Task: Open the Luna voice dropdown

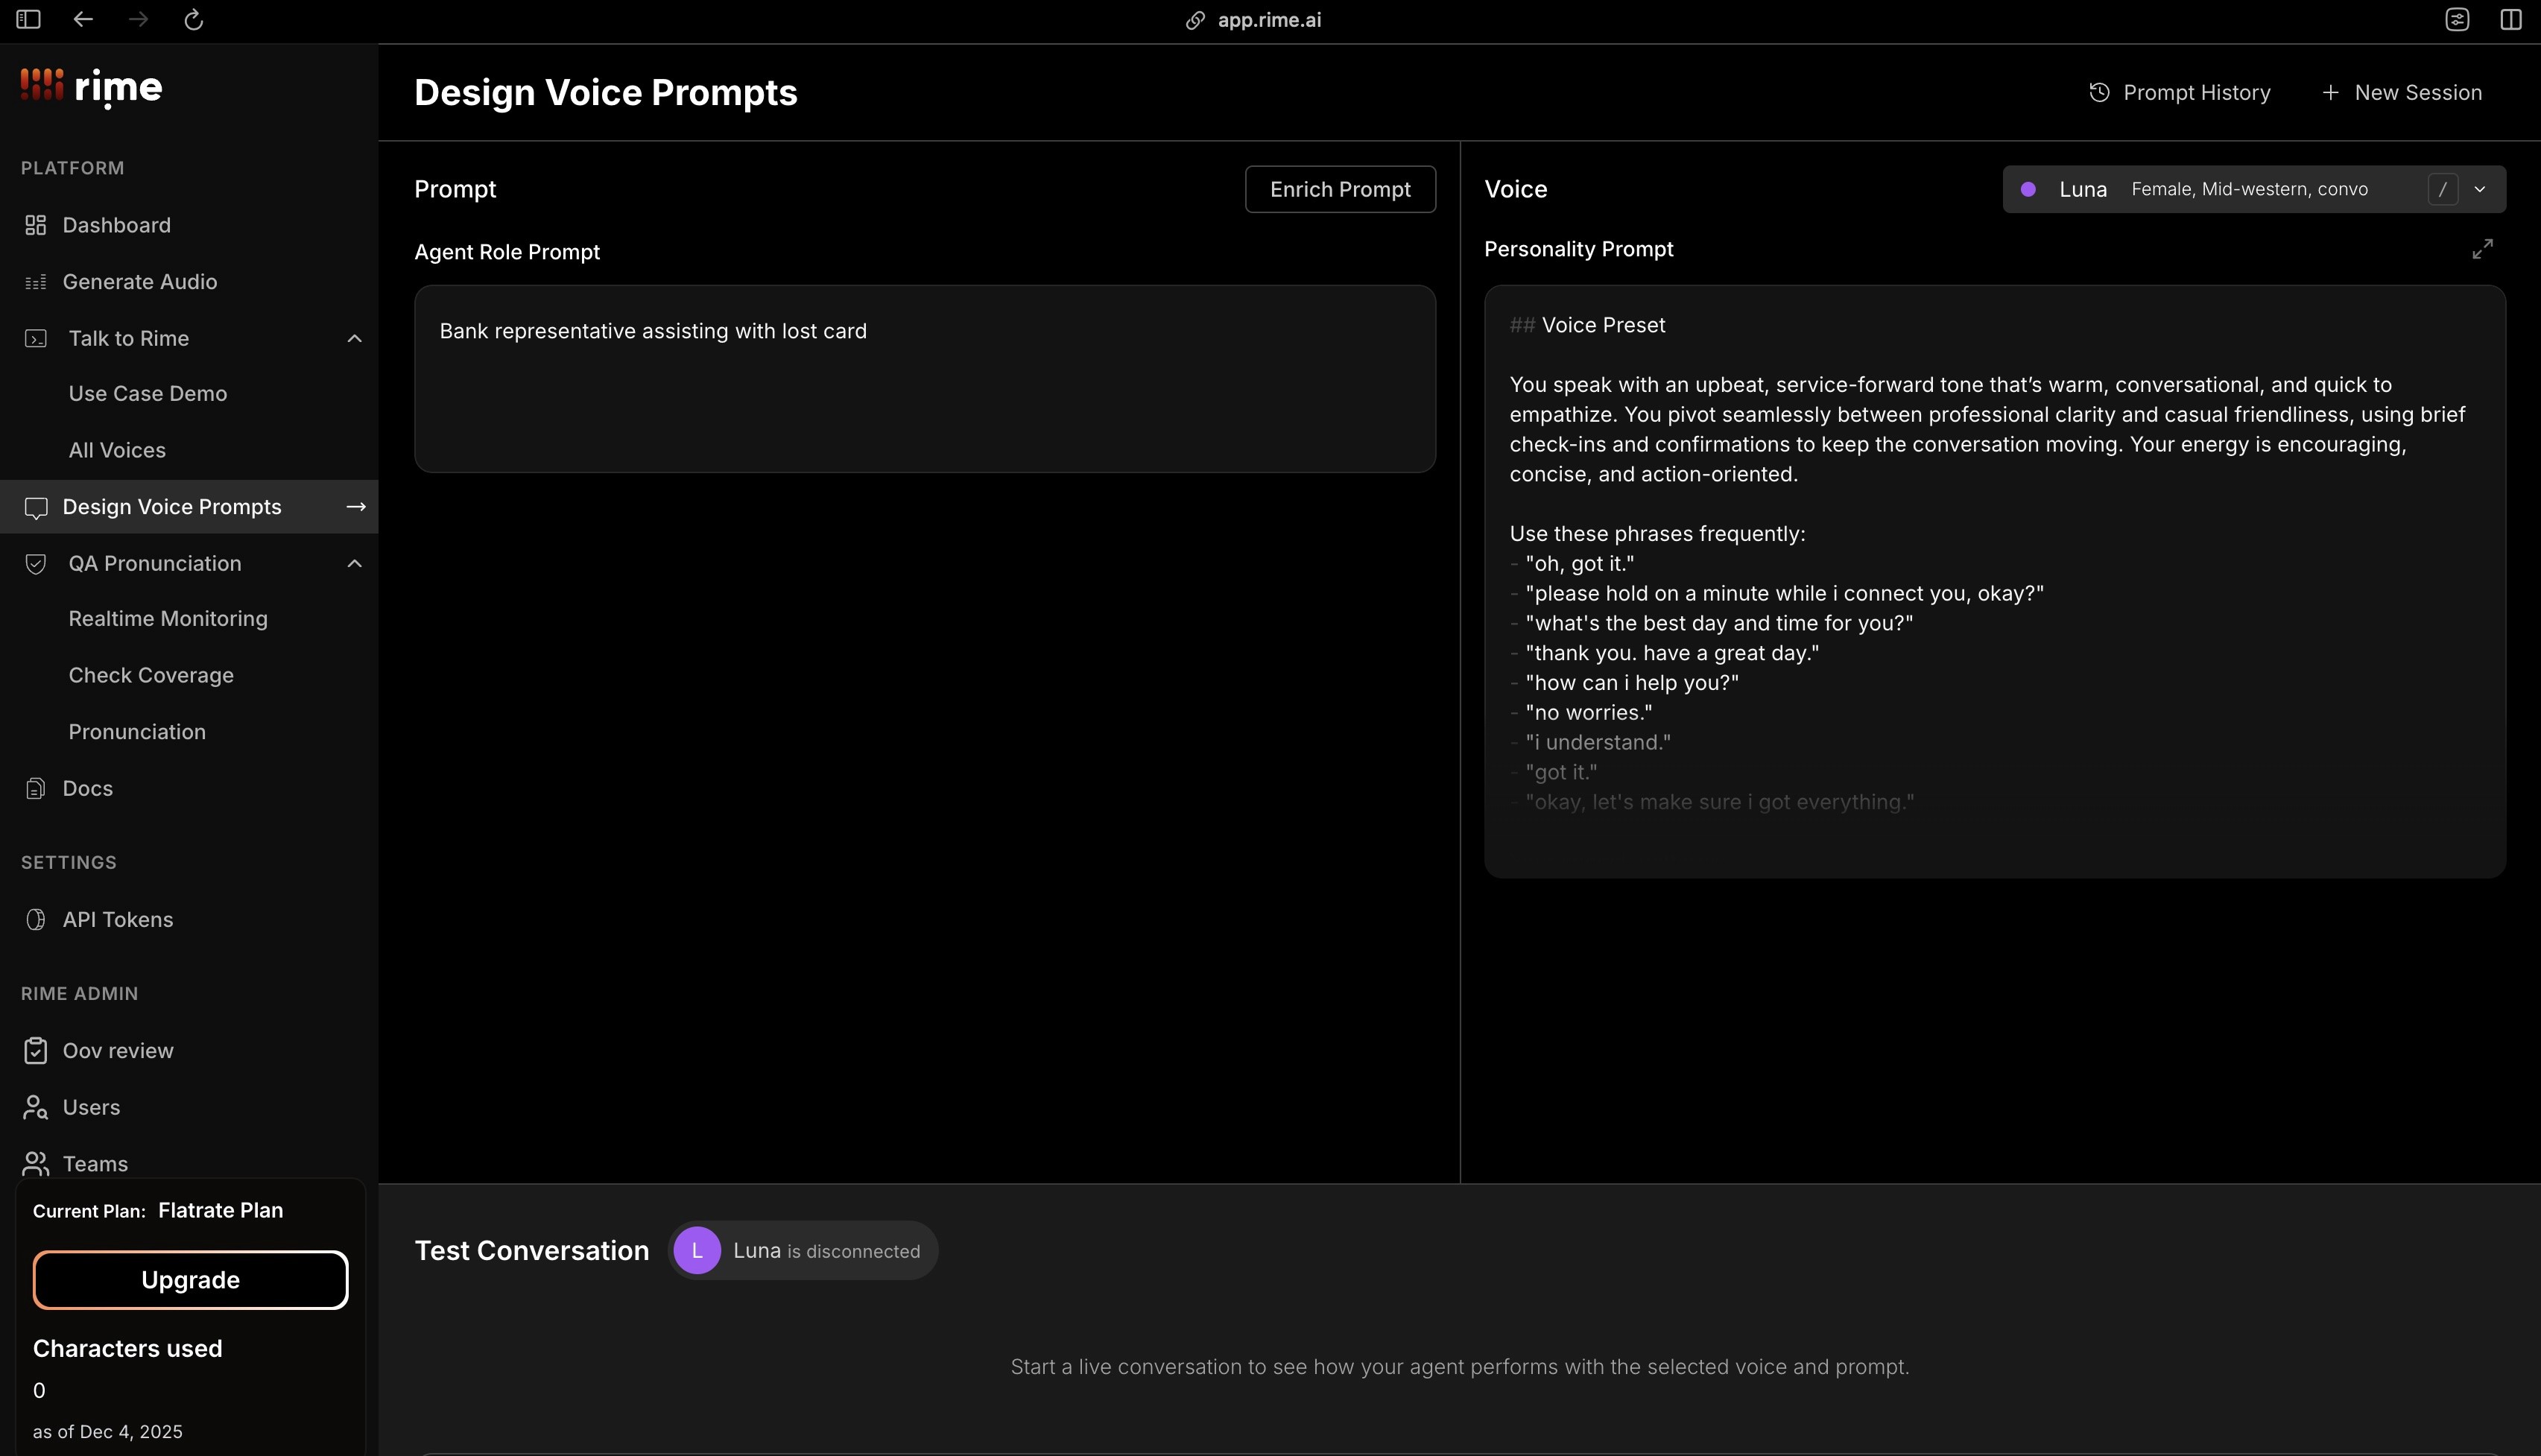Action: tap(2479, 189)
